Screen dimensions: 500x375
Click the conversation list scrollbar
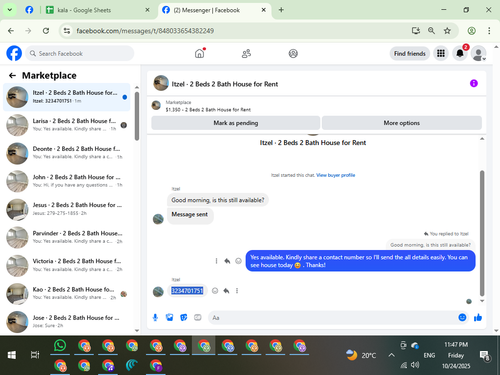point(137,116)
